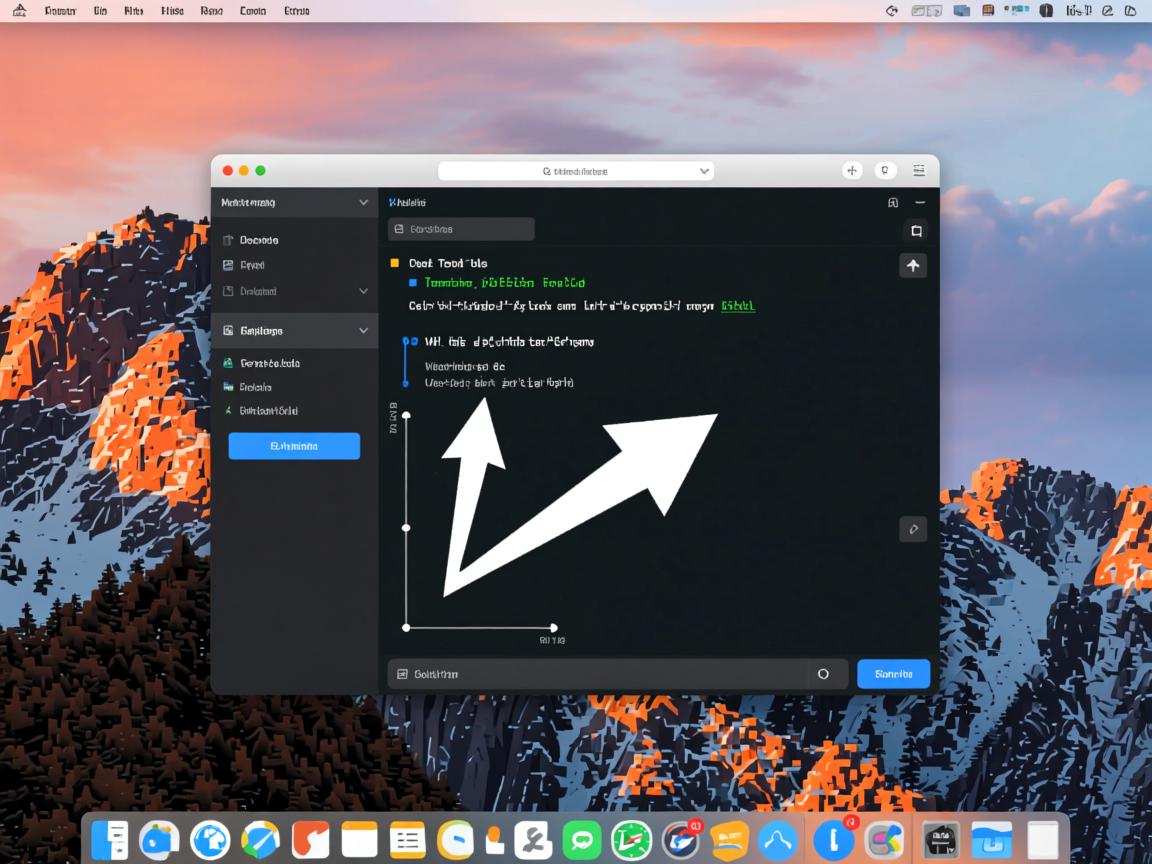Select the first item in the sidebar list
This screenshot has width=1152, height=864.
258,240
